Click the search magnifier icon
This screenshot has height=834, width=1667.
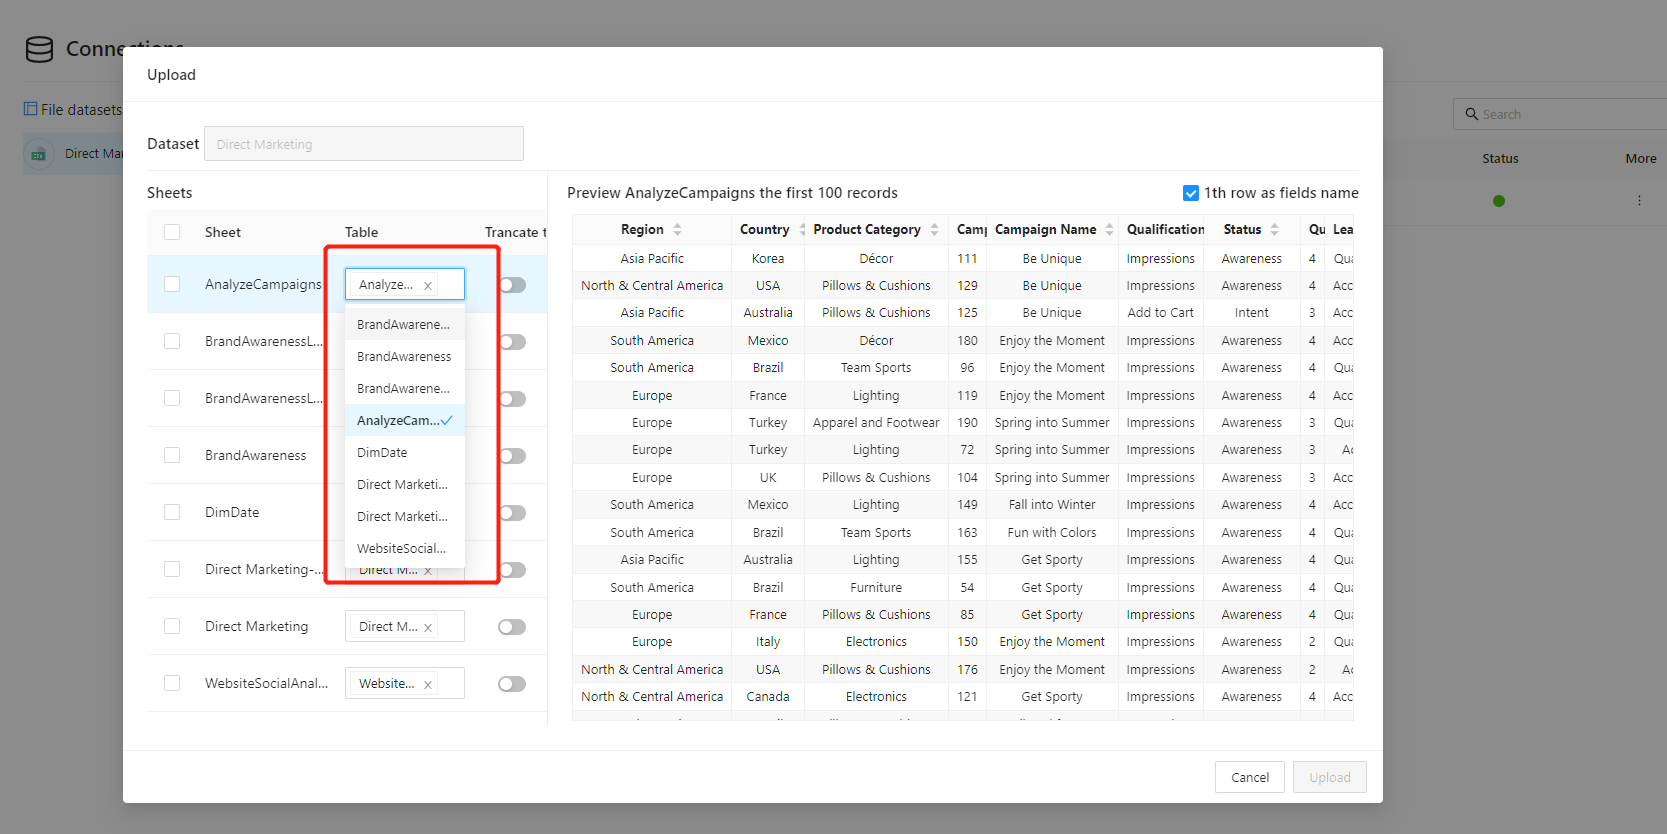[x=1472, y=114]
